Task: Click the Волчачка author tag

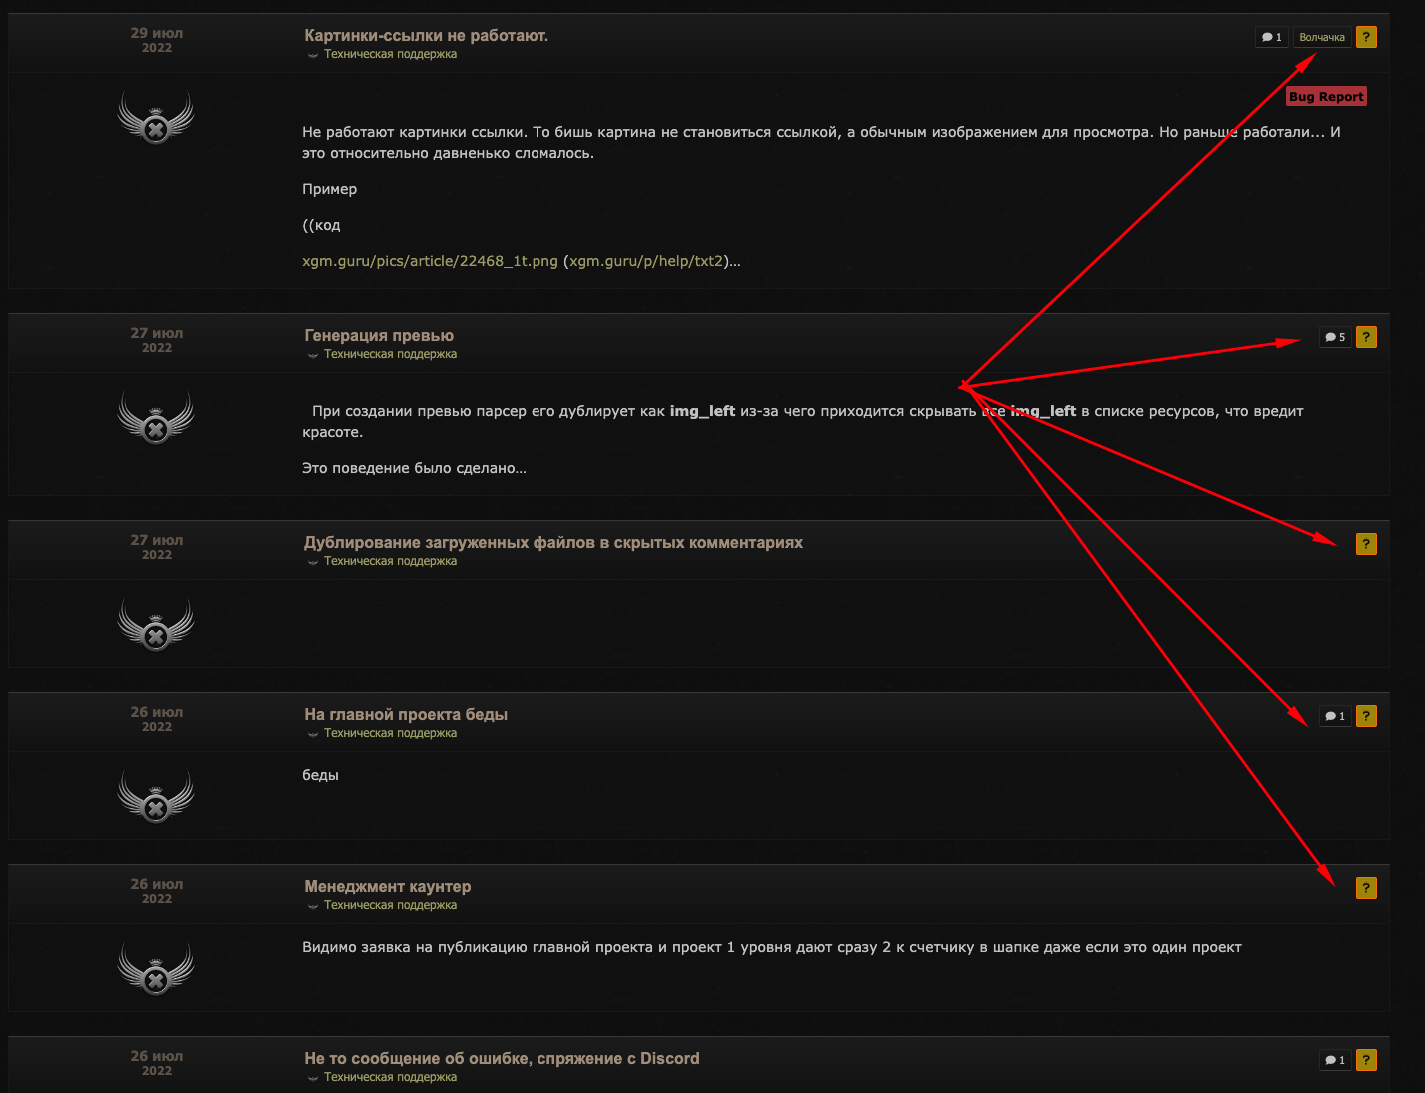Action: click(x=1322, y=37)
